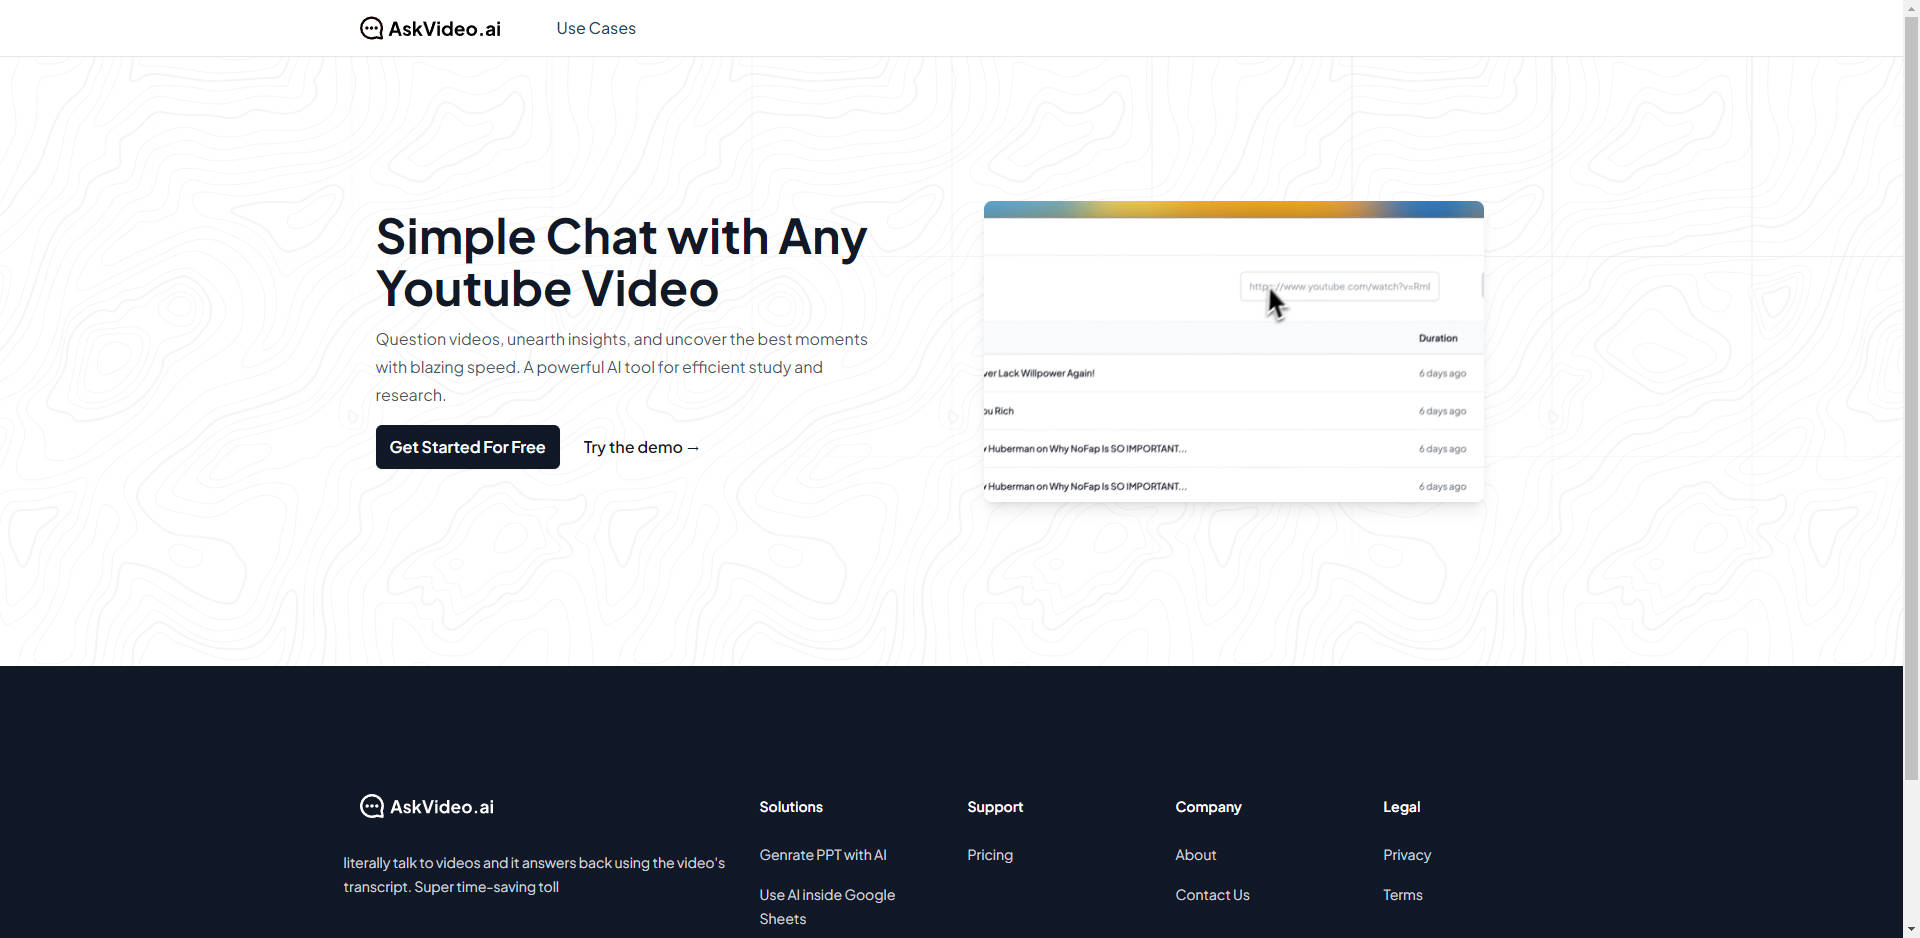Screen dimensions: 1920x938
Task: Click the AskVideo.ai chat bubble logo in header
Action: (x=371, y=28)
